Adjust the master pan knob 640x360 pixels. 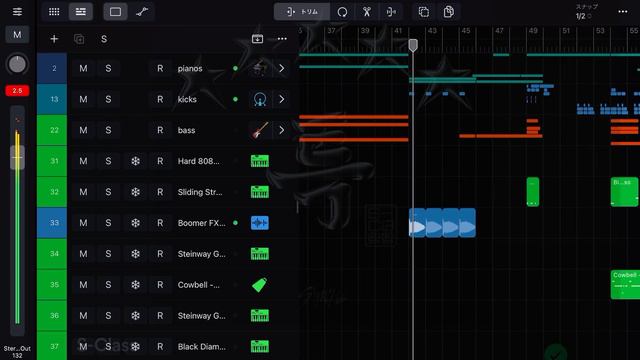17,64
